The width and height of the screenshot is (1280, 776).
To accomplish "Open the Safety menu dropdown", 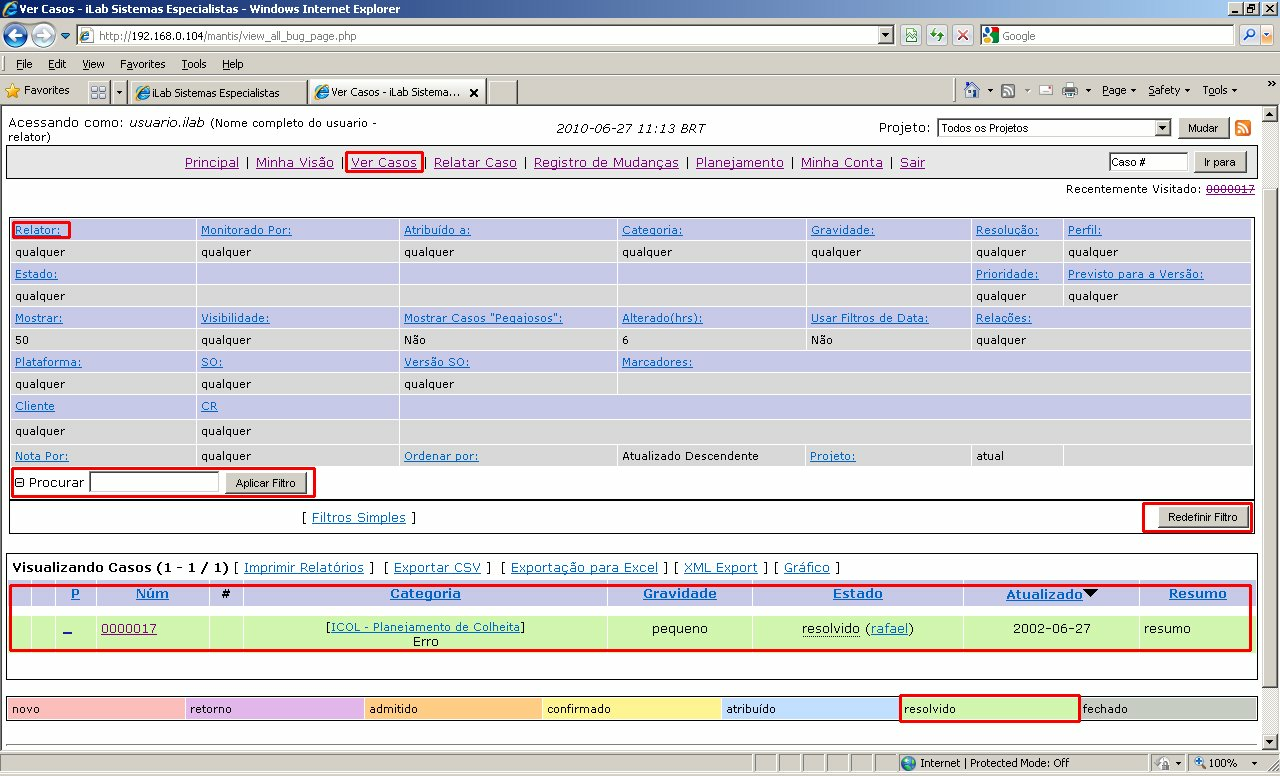I will (1169, 90).
